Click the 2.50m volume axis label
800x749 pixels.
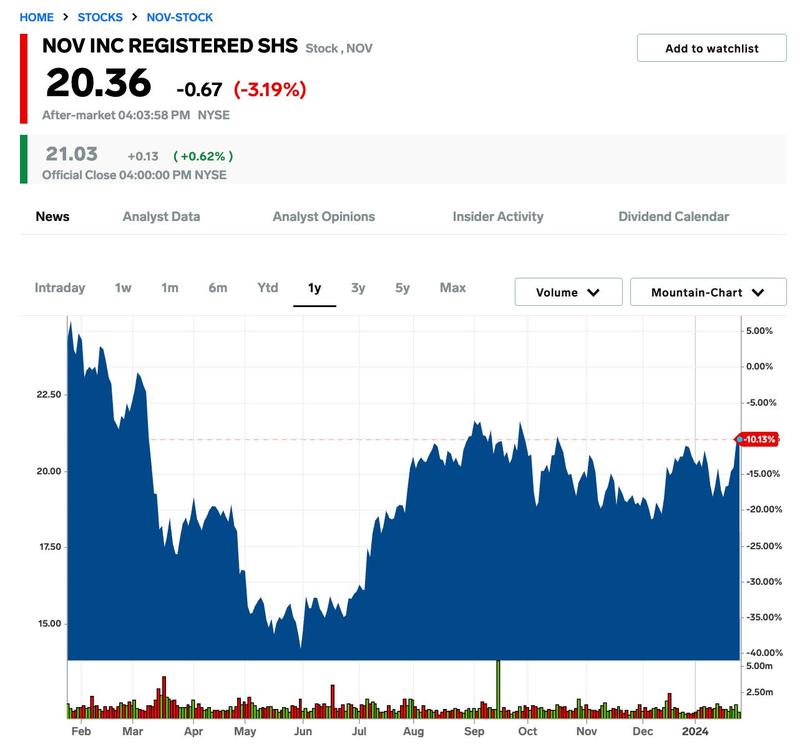click(x=759, y=692)
